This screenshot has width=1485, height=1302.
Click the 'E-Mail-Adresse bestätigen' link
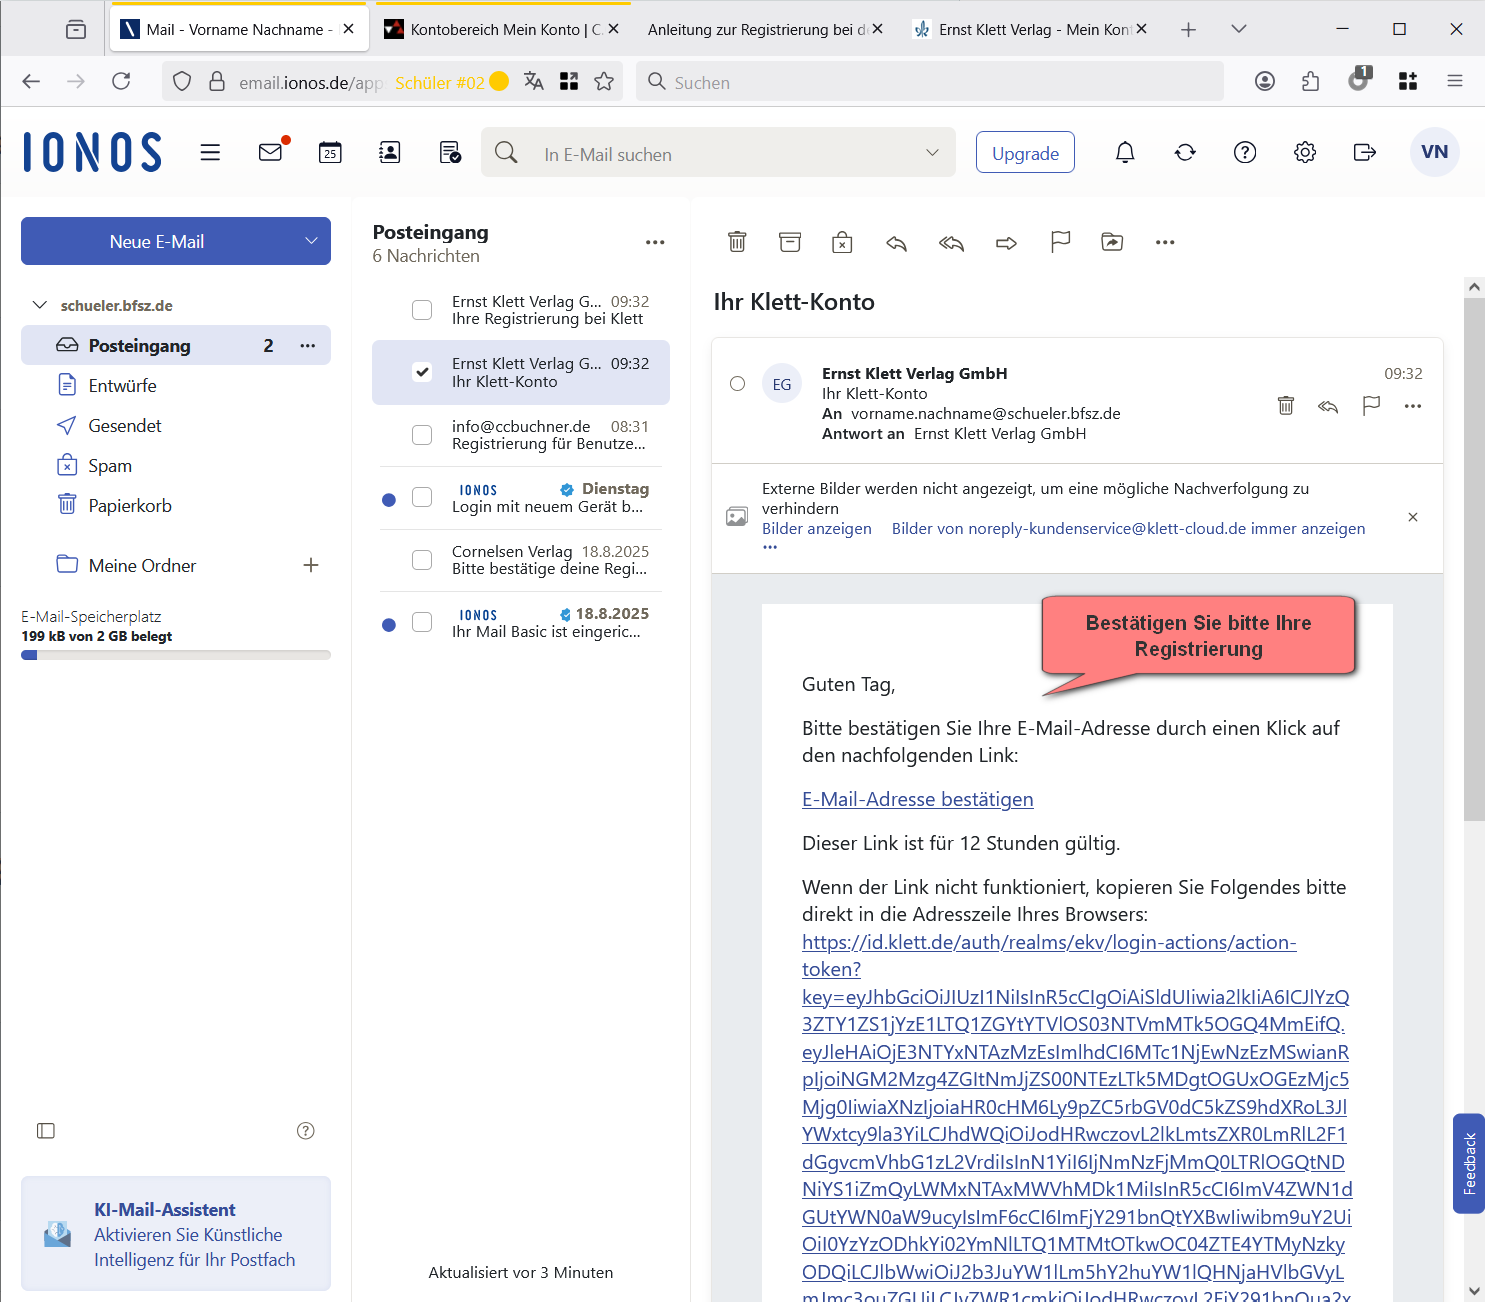click(x=917, y=799)
